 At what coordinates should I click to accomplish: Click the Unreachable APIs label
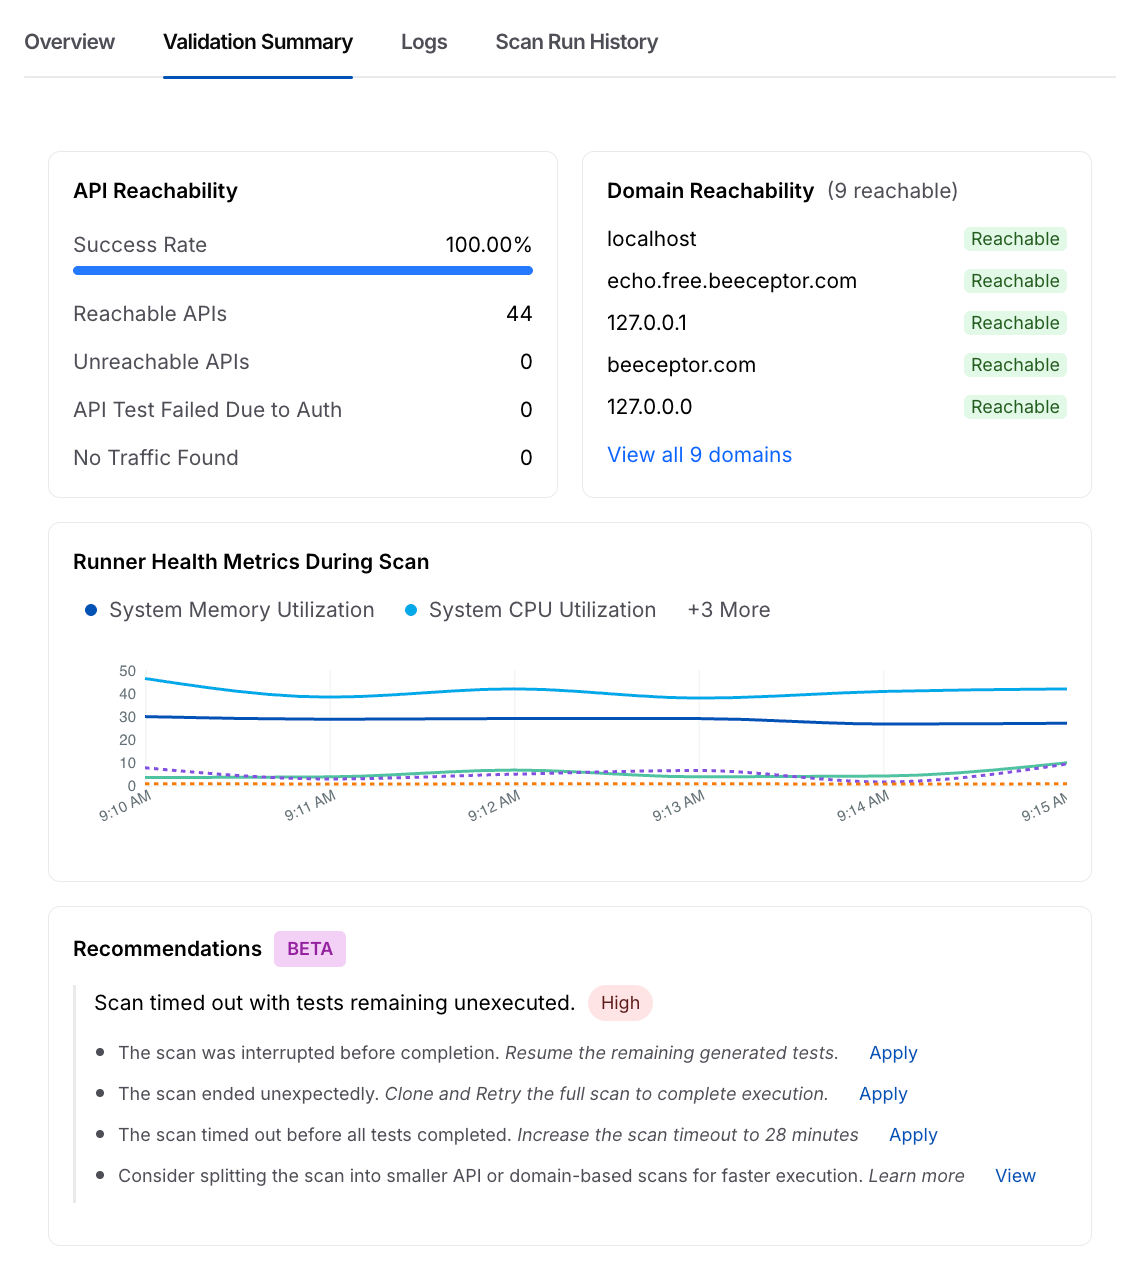pos(161,362)
